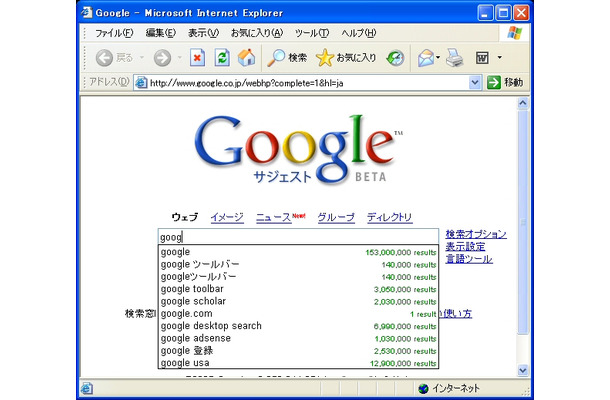Open Edit button dropdown arrow

500,58
